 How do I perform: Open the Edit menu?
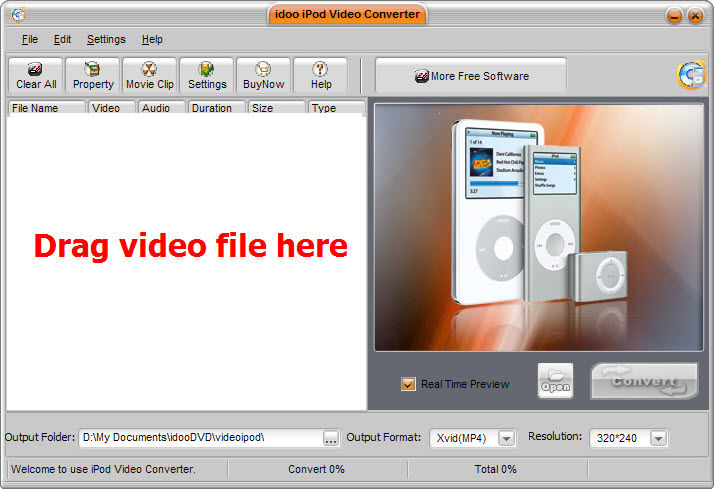pyautogui.click(x=62, y=40)
